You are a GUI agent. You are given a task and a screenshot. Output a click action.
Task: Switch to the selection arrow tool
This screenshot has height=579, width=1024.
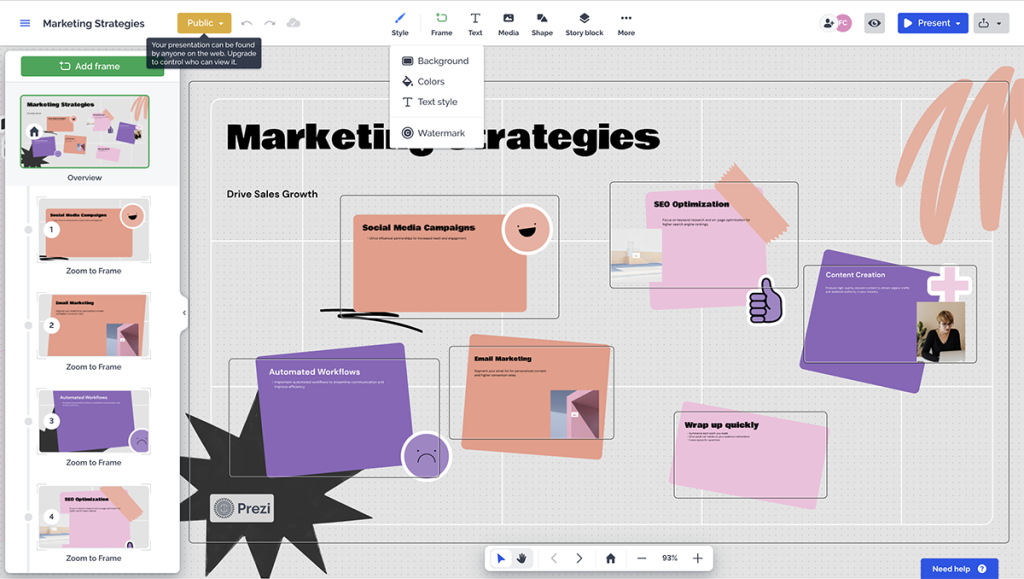click(x=501, y=558)
